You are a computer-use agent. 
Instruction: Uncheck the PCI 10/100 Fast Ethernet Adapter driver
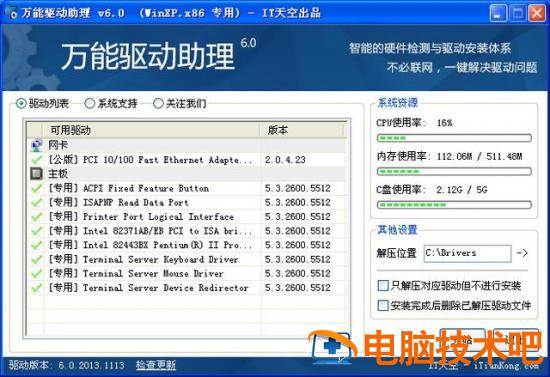(36, 160)
